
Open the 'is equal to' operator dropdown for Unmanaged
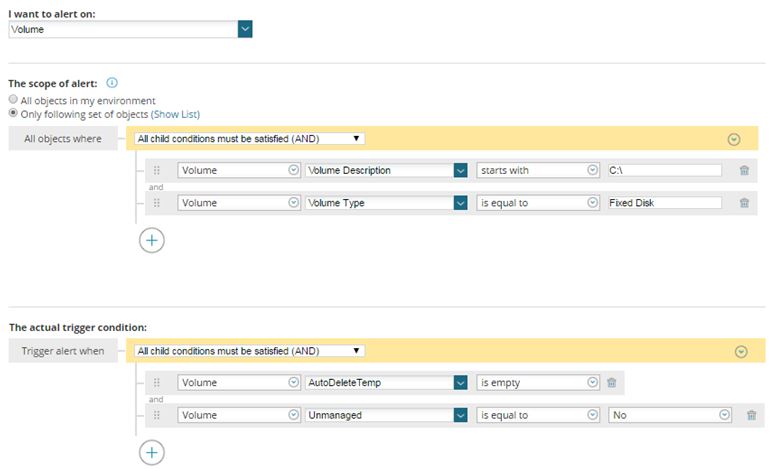(x=538, y=415)
